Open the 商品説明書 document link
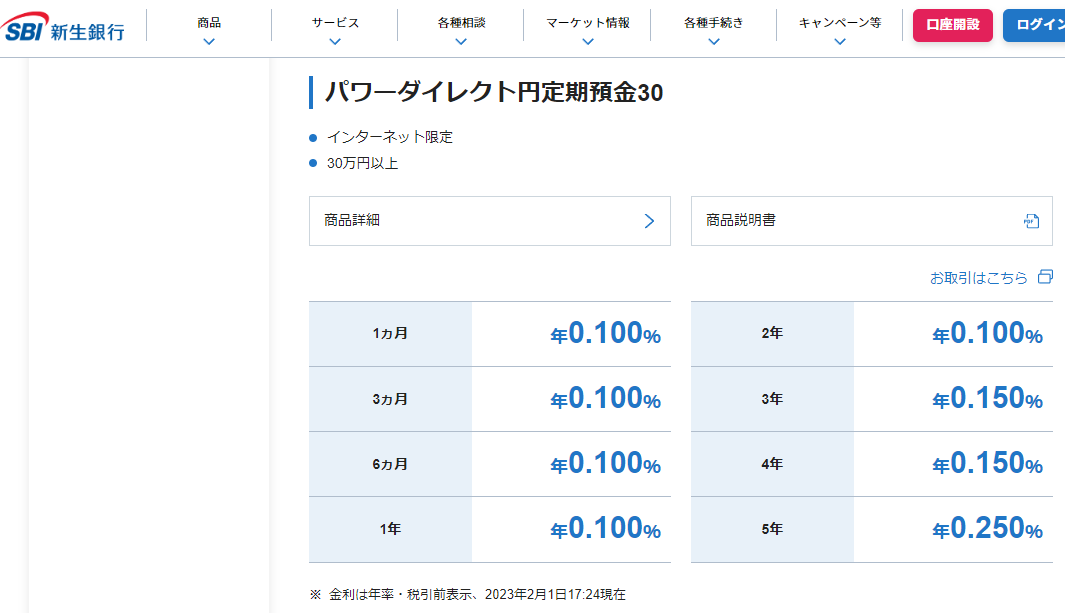 [x=871, y=221]
